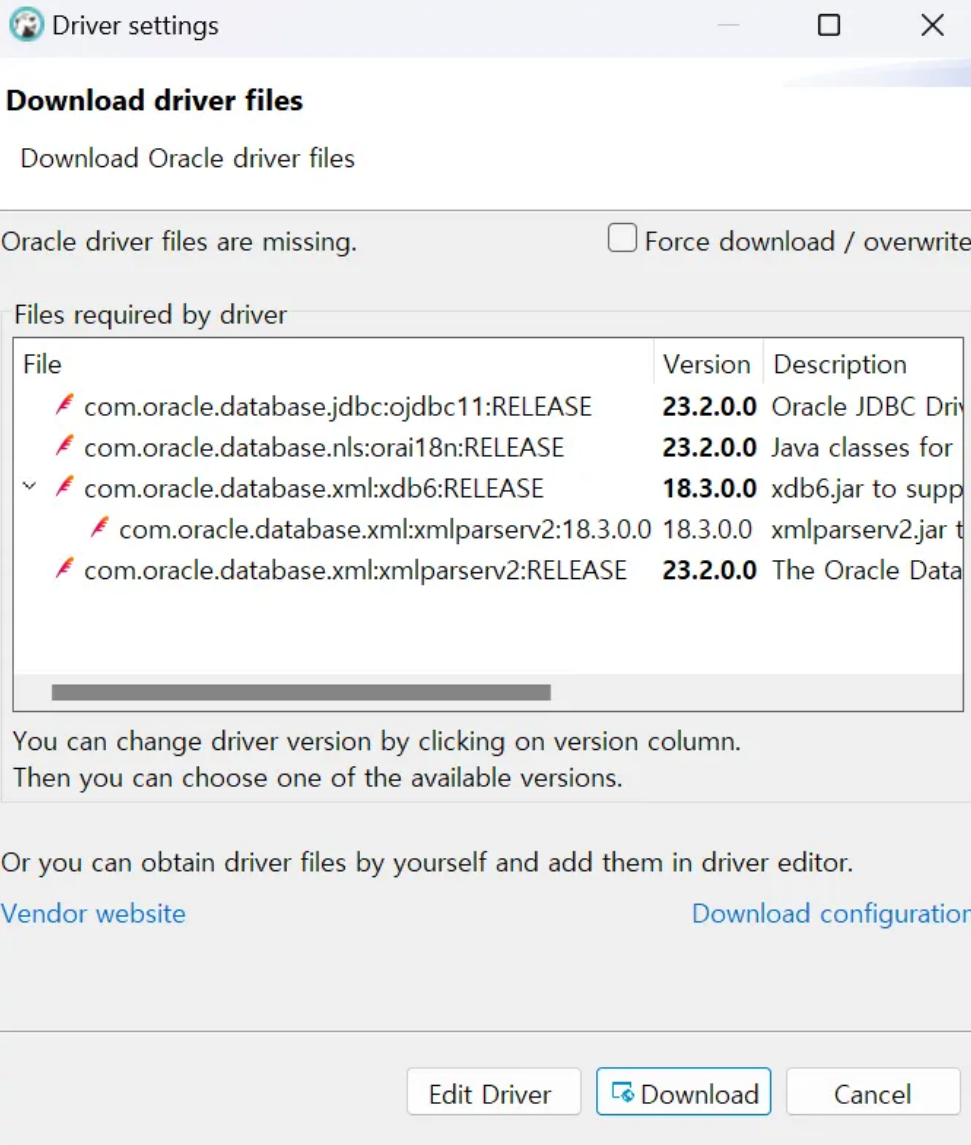Click version 23.2.0.0 of xmlparserv2:RELEASE
Screen dimensions: 971x1145
[x=709, y=570]
